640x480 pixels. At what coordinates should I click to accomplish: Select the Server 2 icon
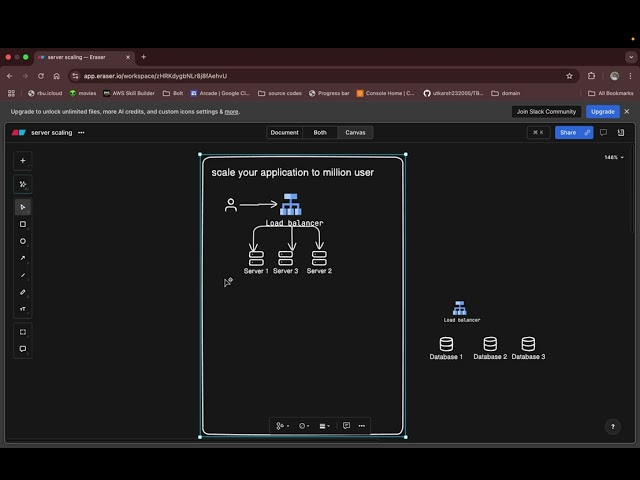coord(319,258)
